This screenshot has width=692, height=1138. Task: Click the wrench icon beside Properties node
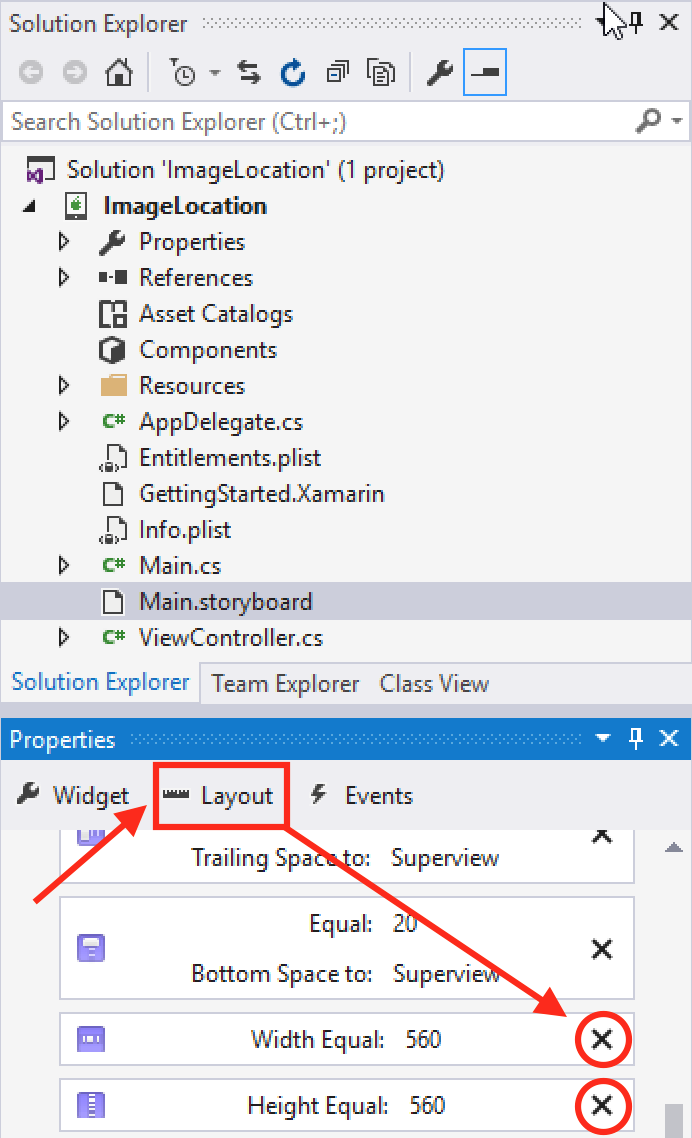click(x=112, y=242)
